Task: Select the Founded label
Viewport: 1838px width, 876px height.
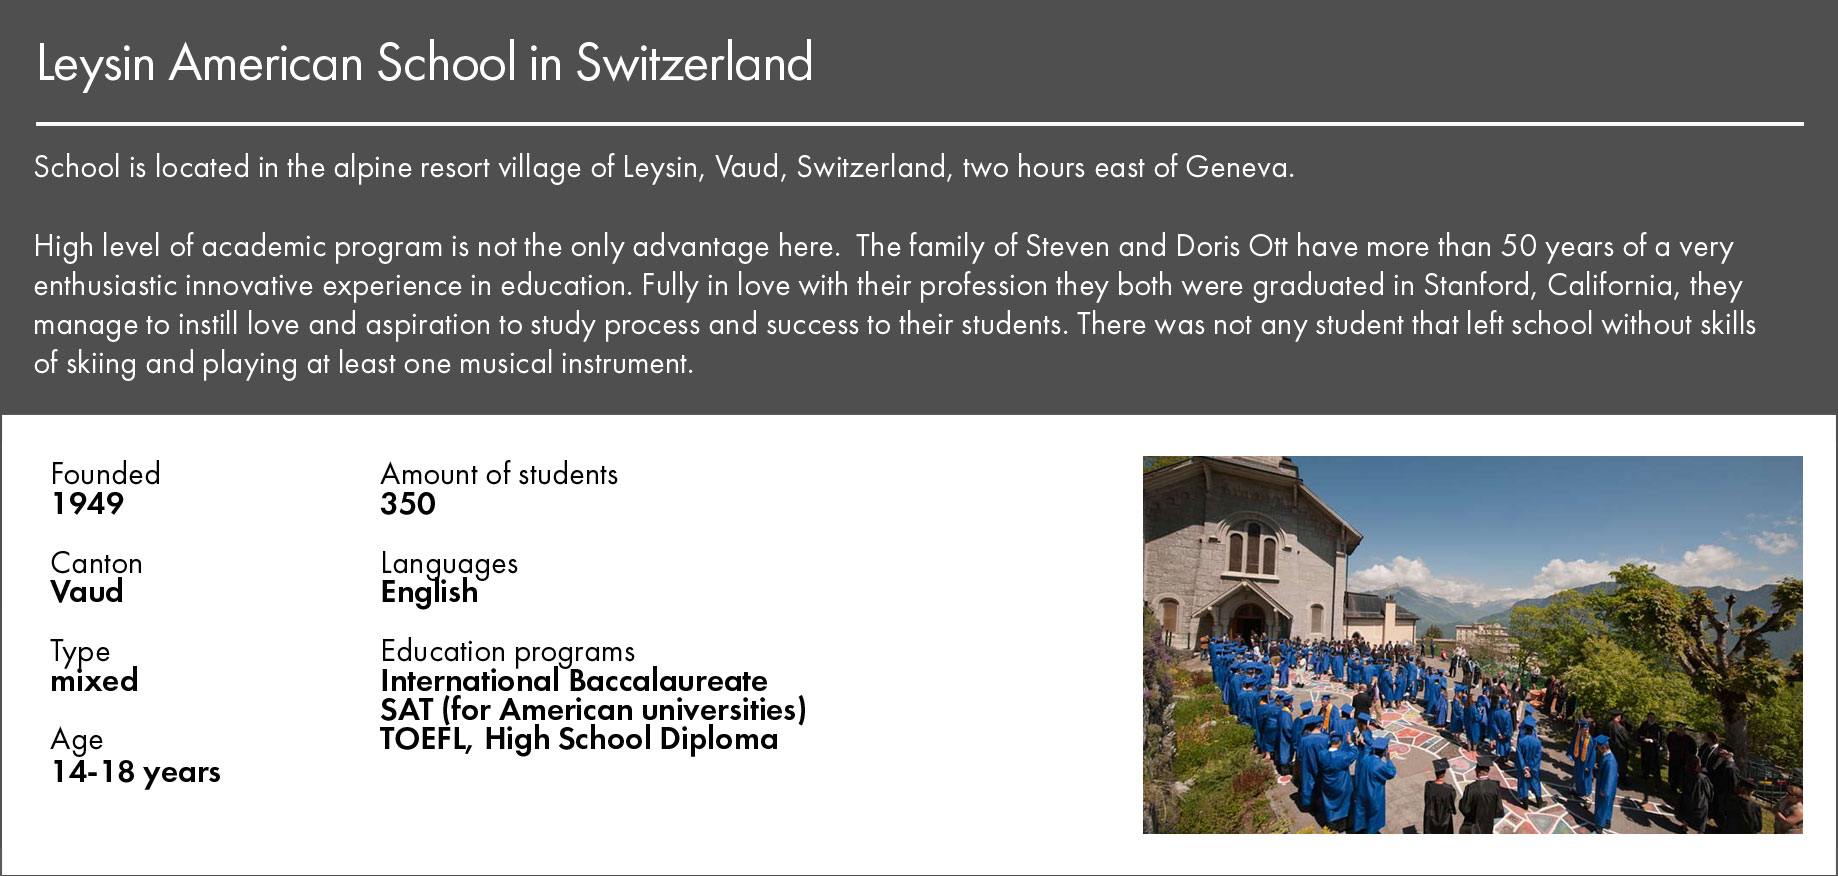Action: tap(105, 474)
